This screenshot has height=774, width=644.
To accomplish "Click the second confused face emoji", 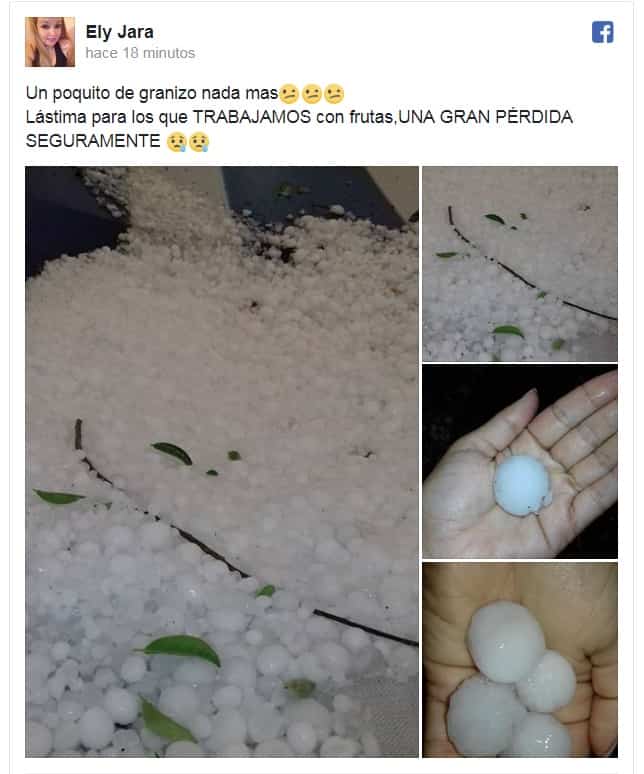I will [311, 94].
